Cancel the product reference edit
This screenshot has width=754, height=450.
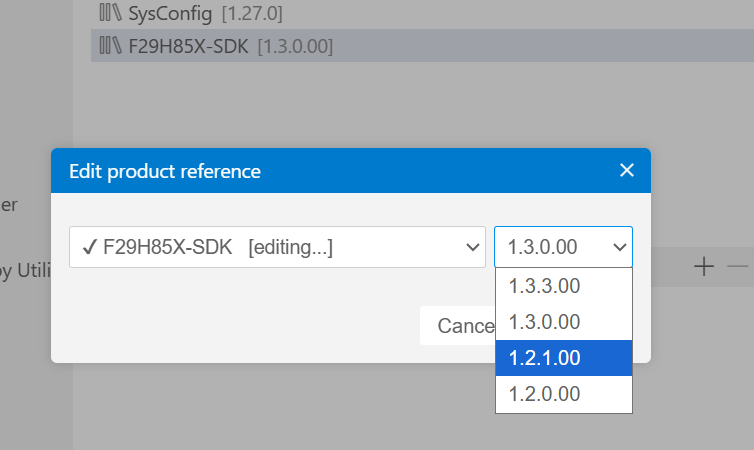[x=458, y=326]
